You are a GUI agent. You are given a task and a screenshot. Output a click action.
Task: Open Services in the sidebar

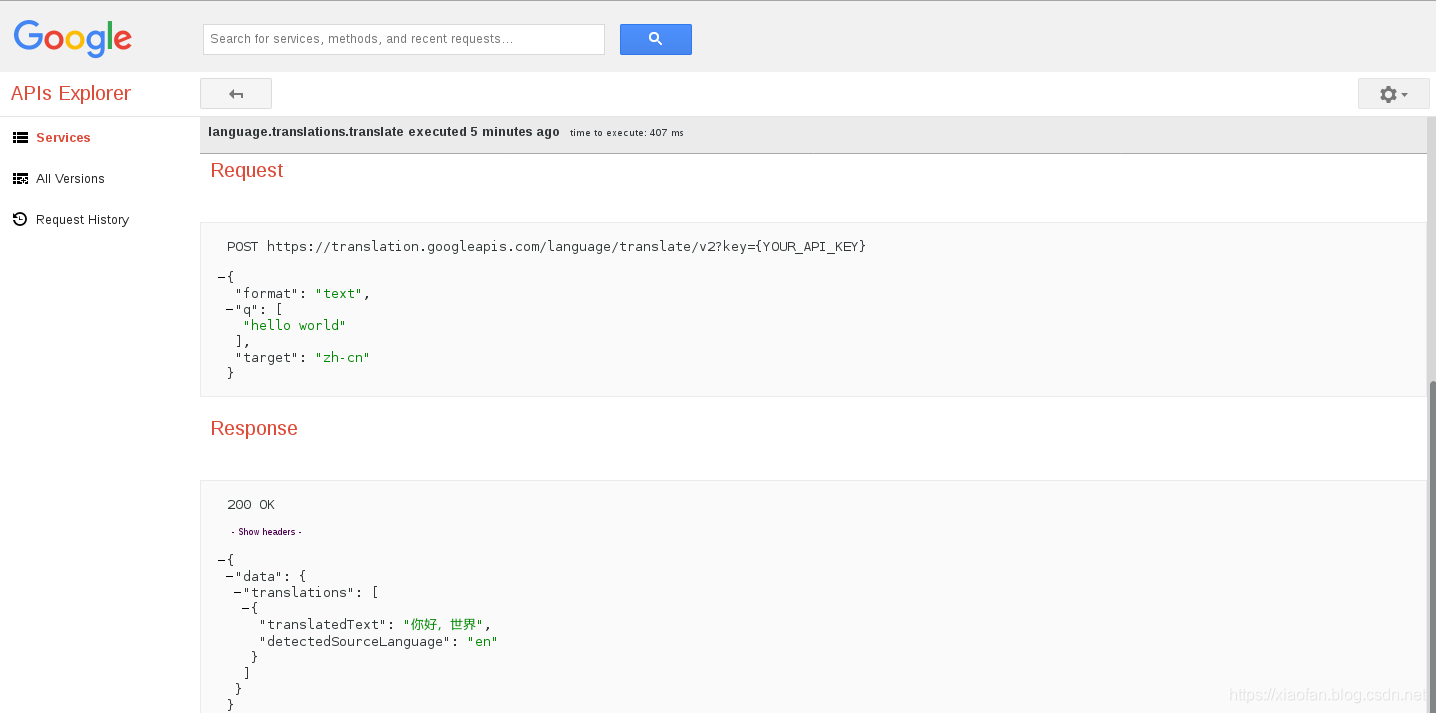pos(63,138)
